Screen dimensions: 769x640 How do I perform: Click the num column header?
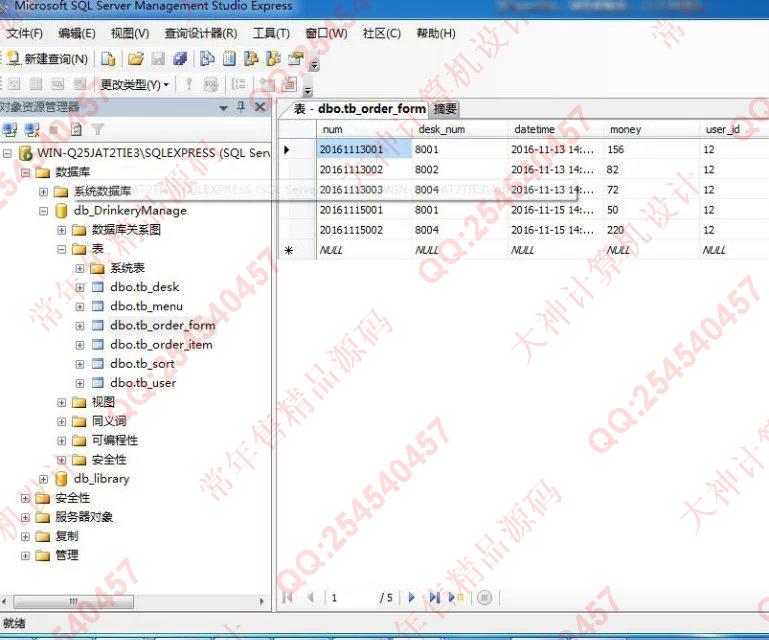[x=363, y=129]
